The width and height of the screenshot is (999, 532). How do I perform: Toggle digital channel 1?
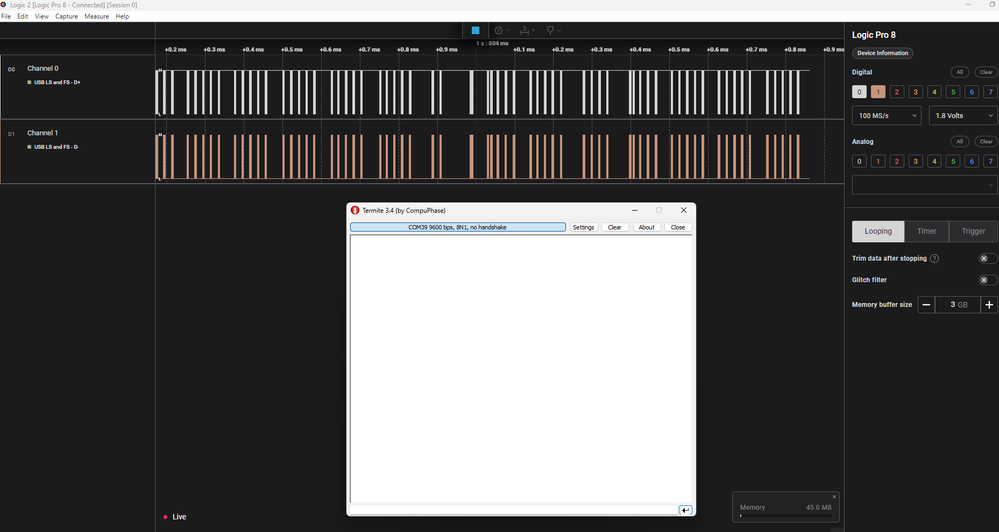[878, 92]
